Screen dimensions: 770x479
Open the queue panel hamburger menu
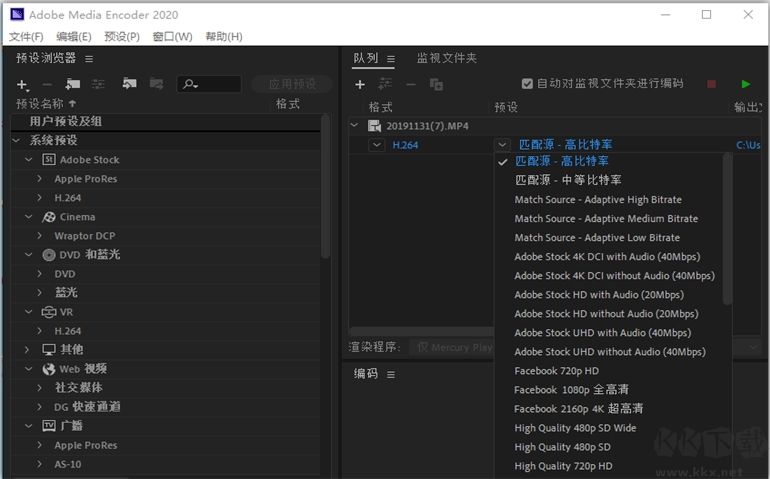click(x=391, y=59)
